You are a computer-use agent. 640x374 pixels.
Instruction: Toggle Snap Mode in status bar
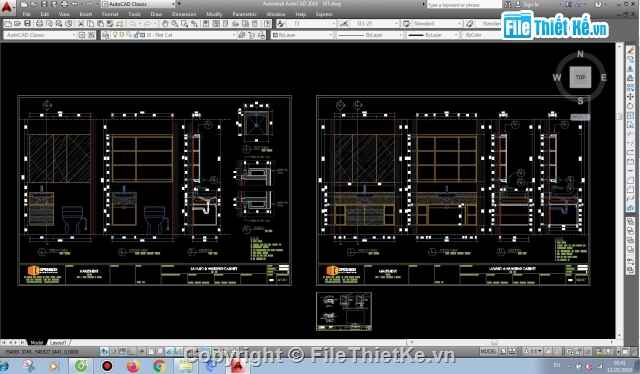click(x=114, y=352)
